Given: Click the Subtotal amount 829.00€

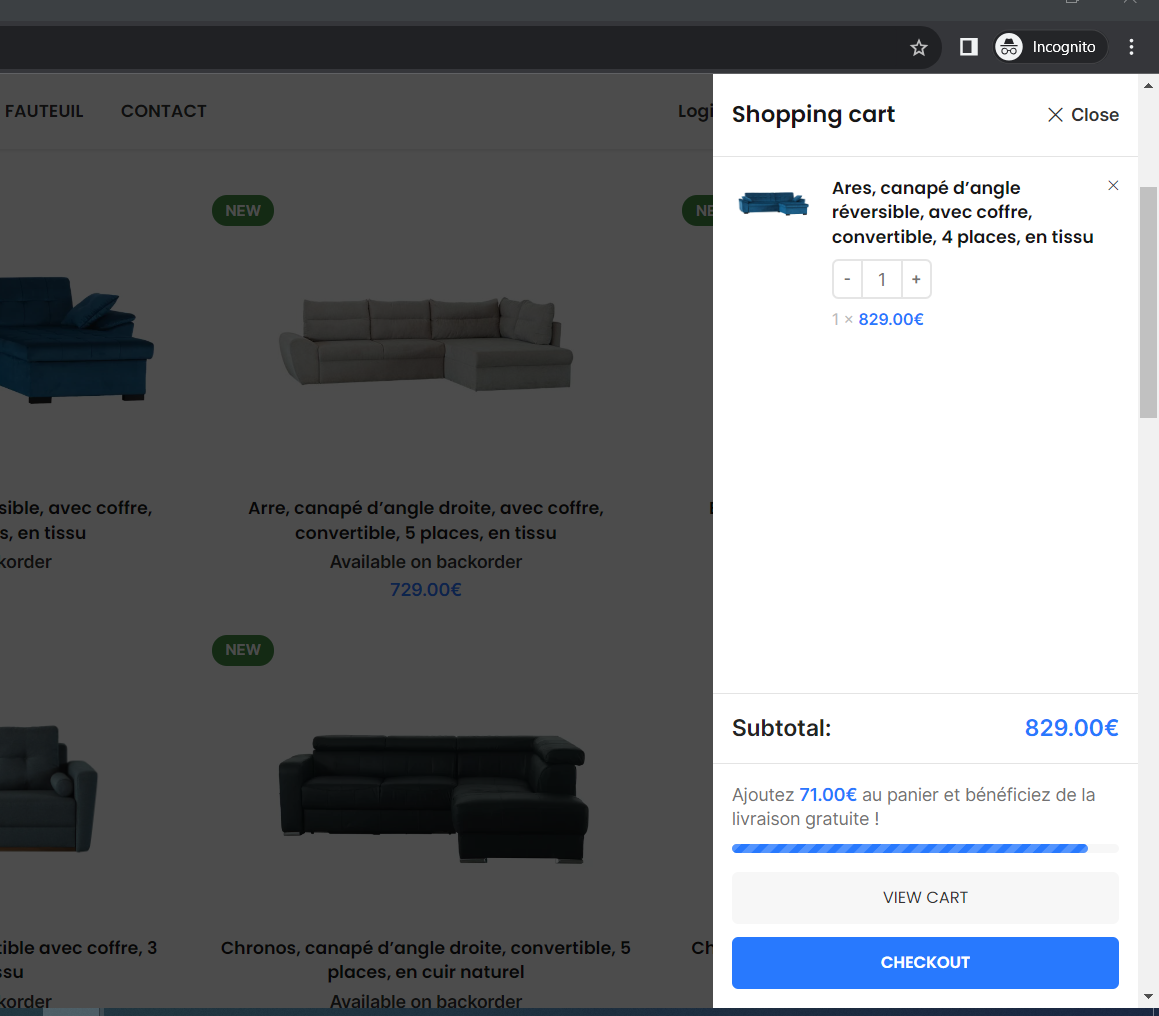Looking at the screenshot, I should (x=1071, y=728).
